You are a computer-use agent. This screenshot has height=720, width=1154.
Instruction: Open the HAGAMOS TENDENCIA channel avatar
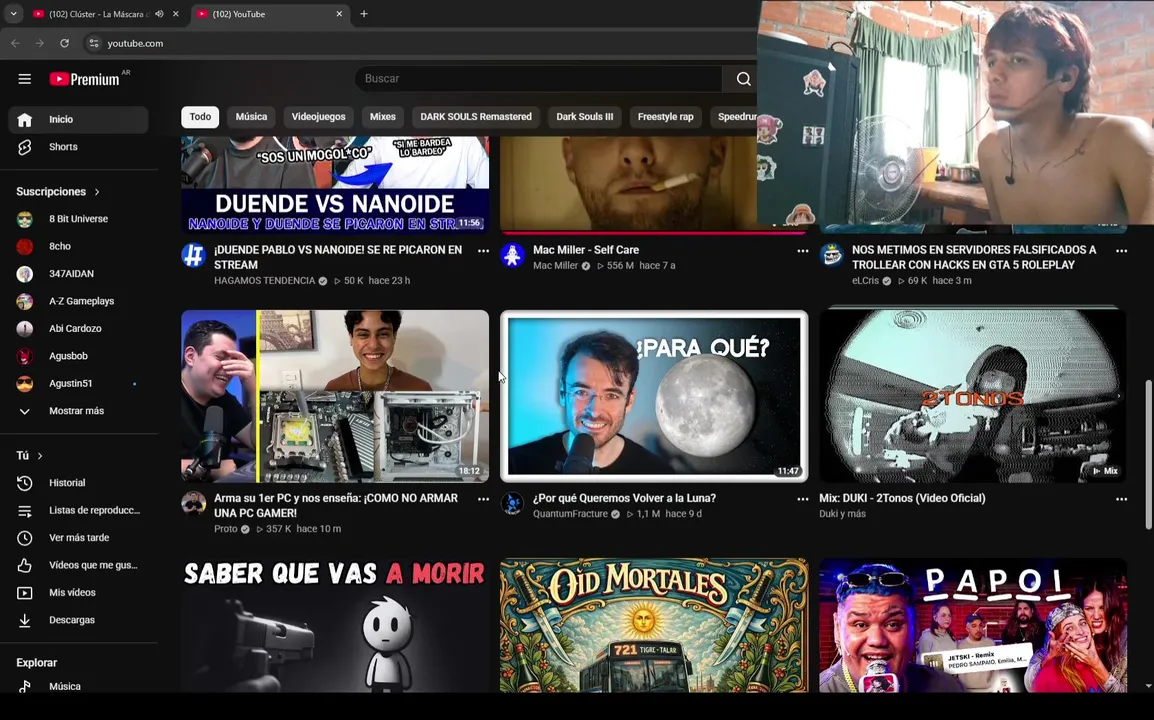pos(194,255)
